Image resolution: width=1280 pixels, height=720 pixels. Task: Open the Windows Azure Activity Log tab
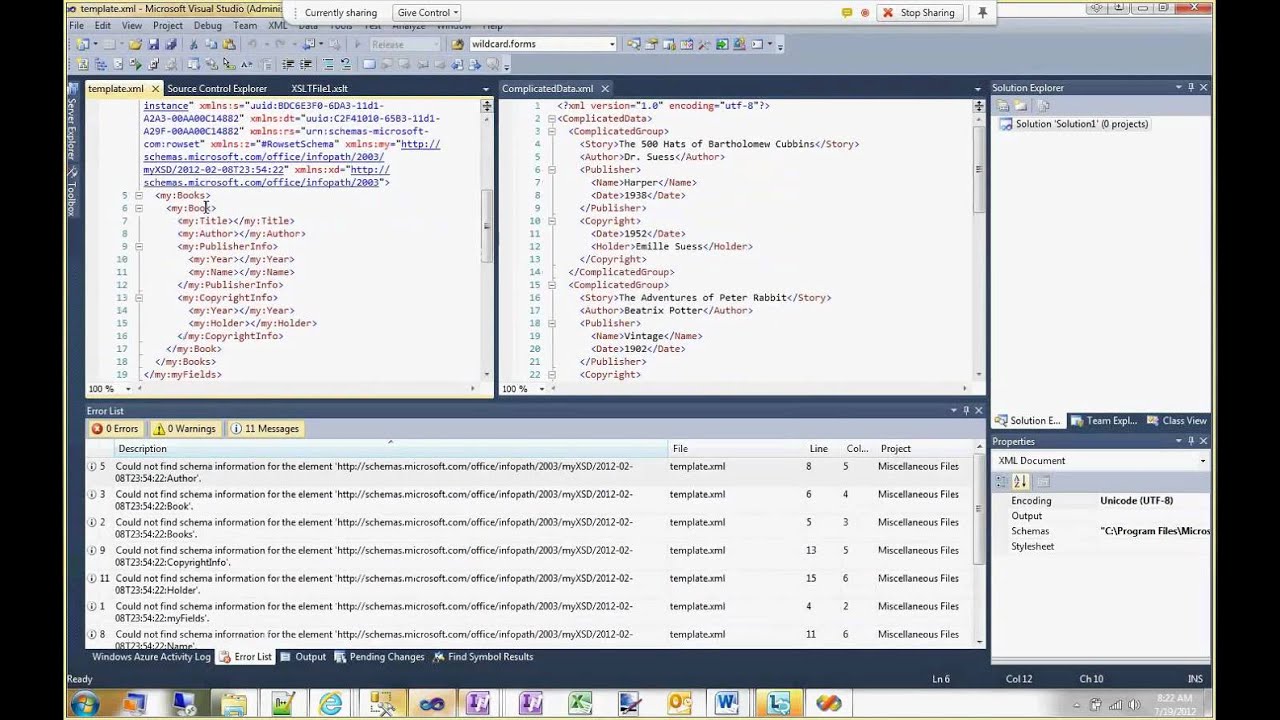[x=151, y=657]
